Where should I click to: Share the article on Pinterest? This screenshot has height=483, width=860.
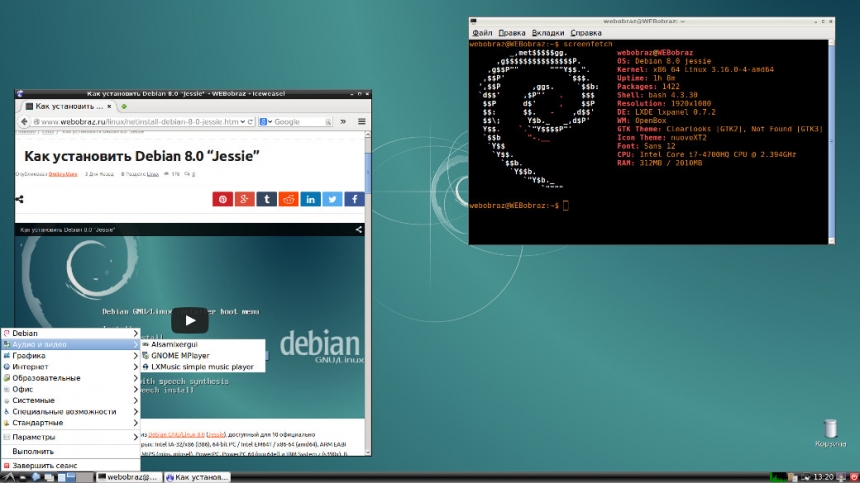[x=223, y=199]
